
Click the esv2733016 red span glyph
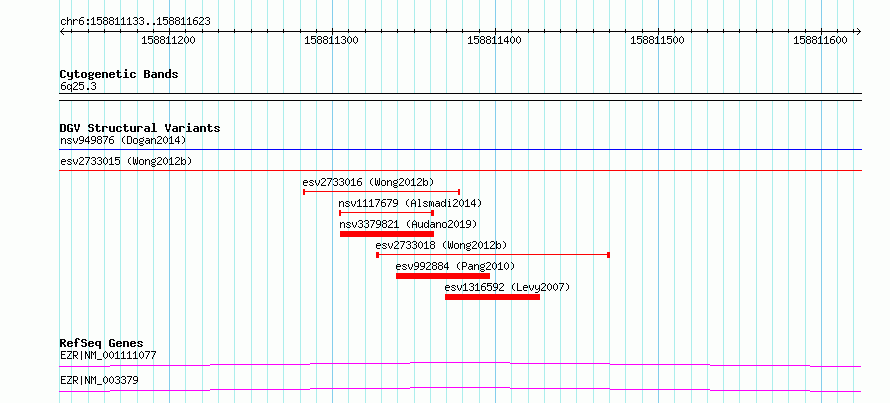click(x=381, y=192)
